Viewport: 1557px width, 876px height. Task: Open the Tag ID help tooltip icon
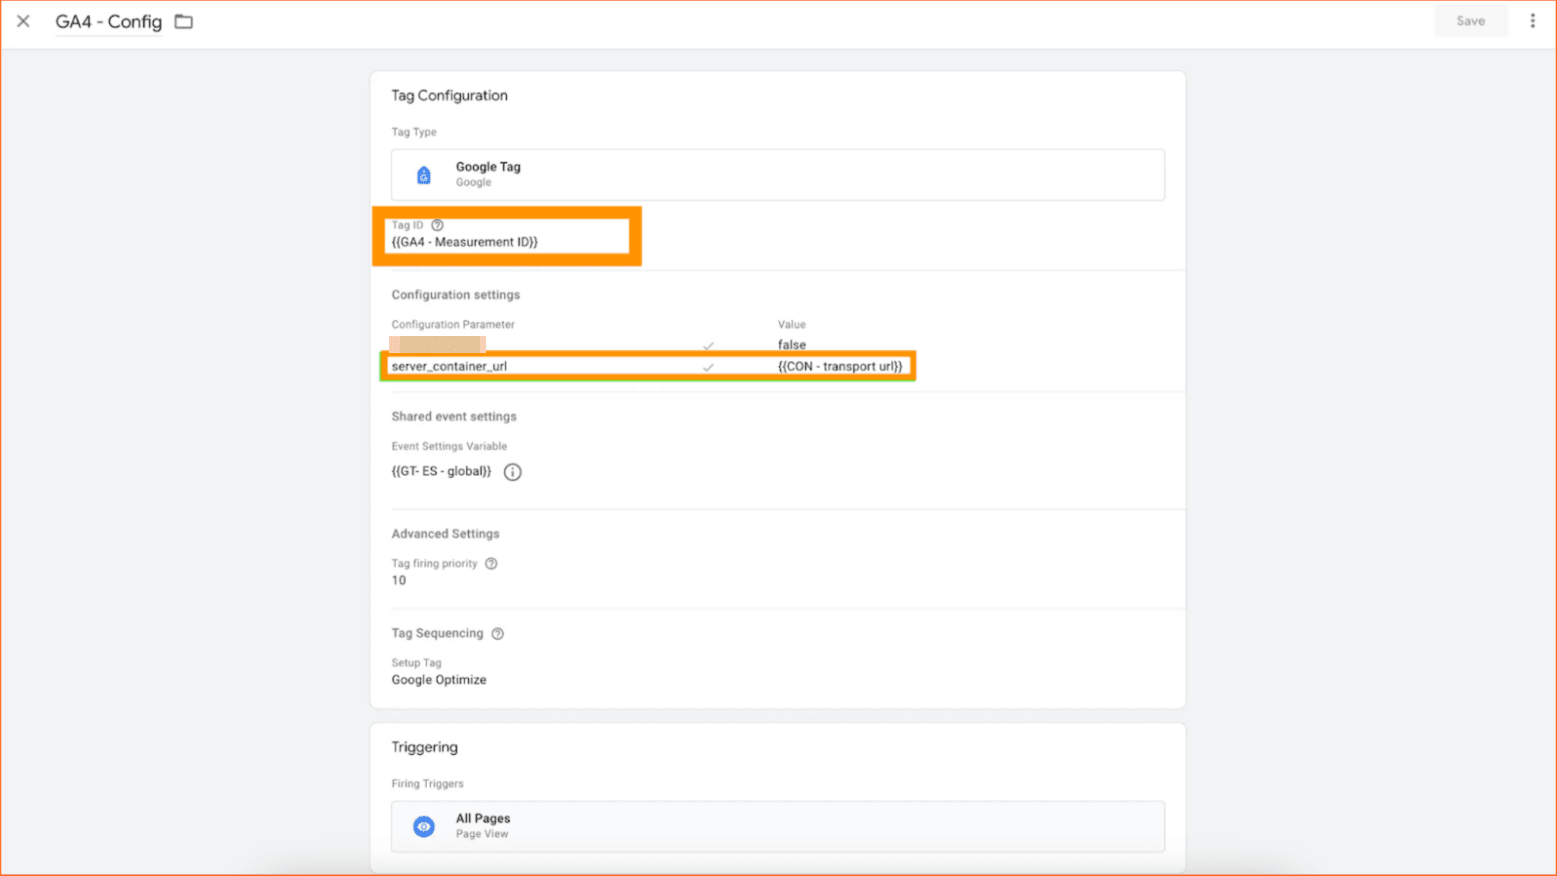pos(437,225)
